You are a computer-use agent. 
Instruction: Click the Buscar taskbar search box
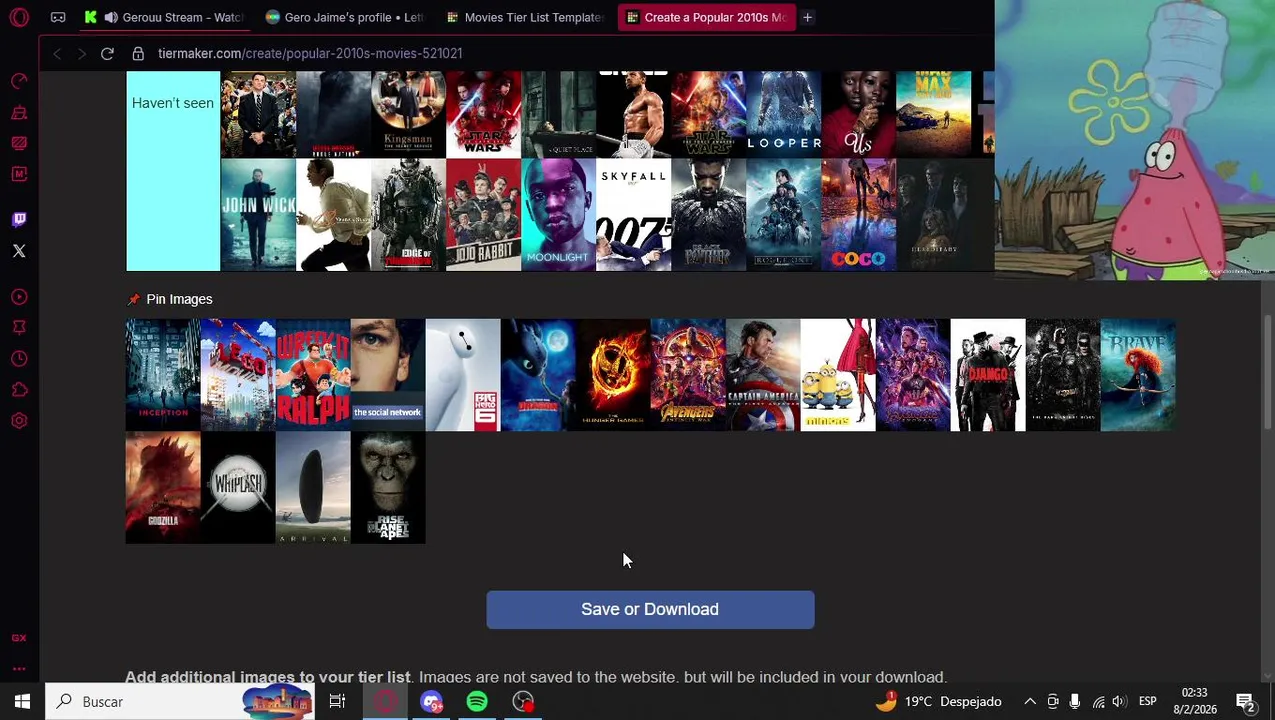pos(180,702)
